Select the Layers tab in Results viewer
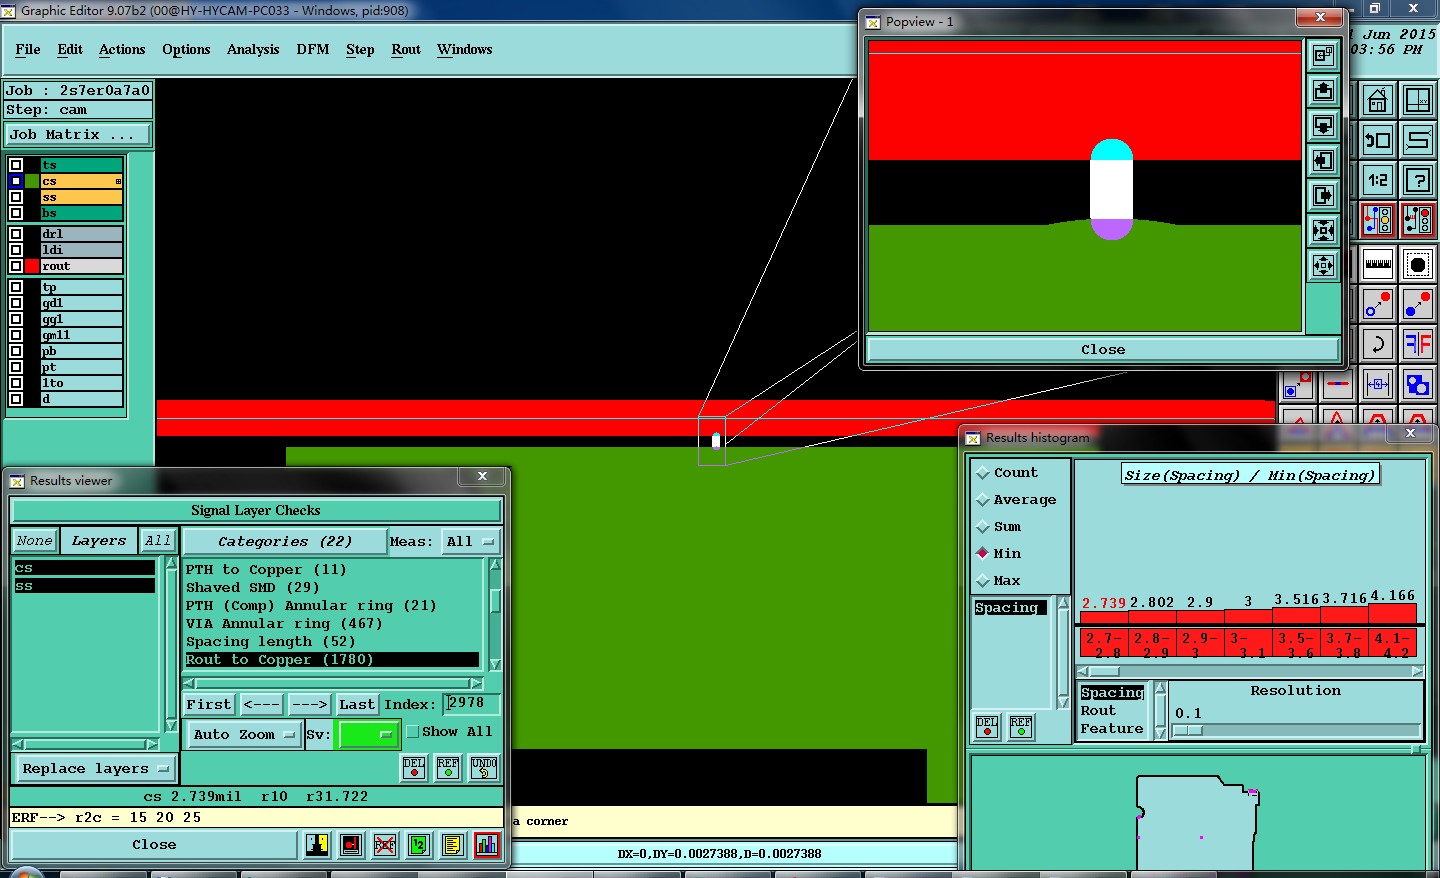Screen dimensions: 1440x878 [x=99, y=541]
